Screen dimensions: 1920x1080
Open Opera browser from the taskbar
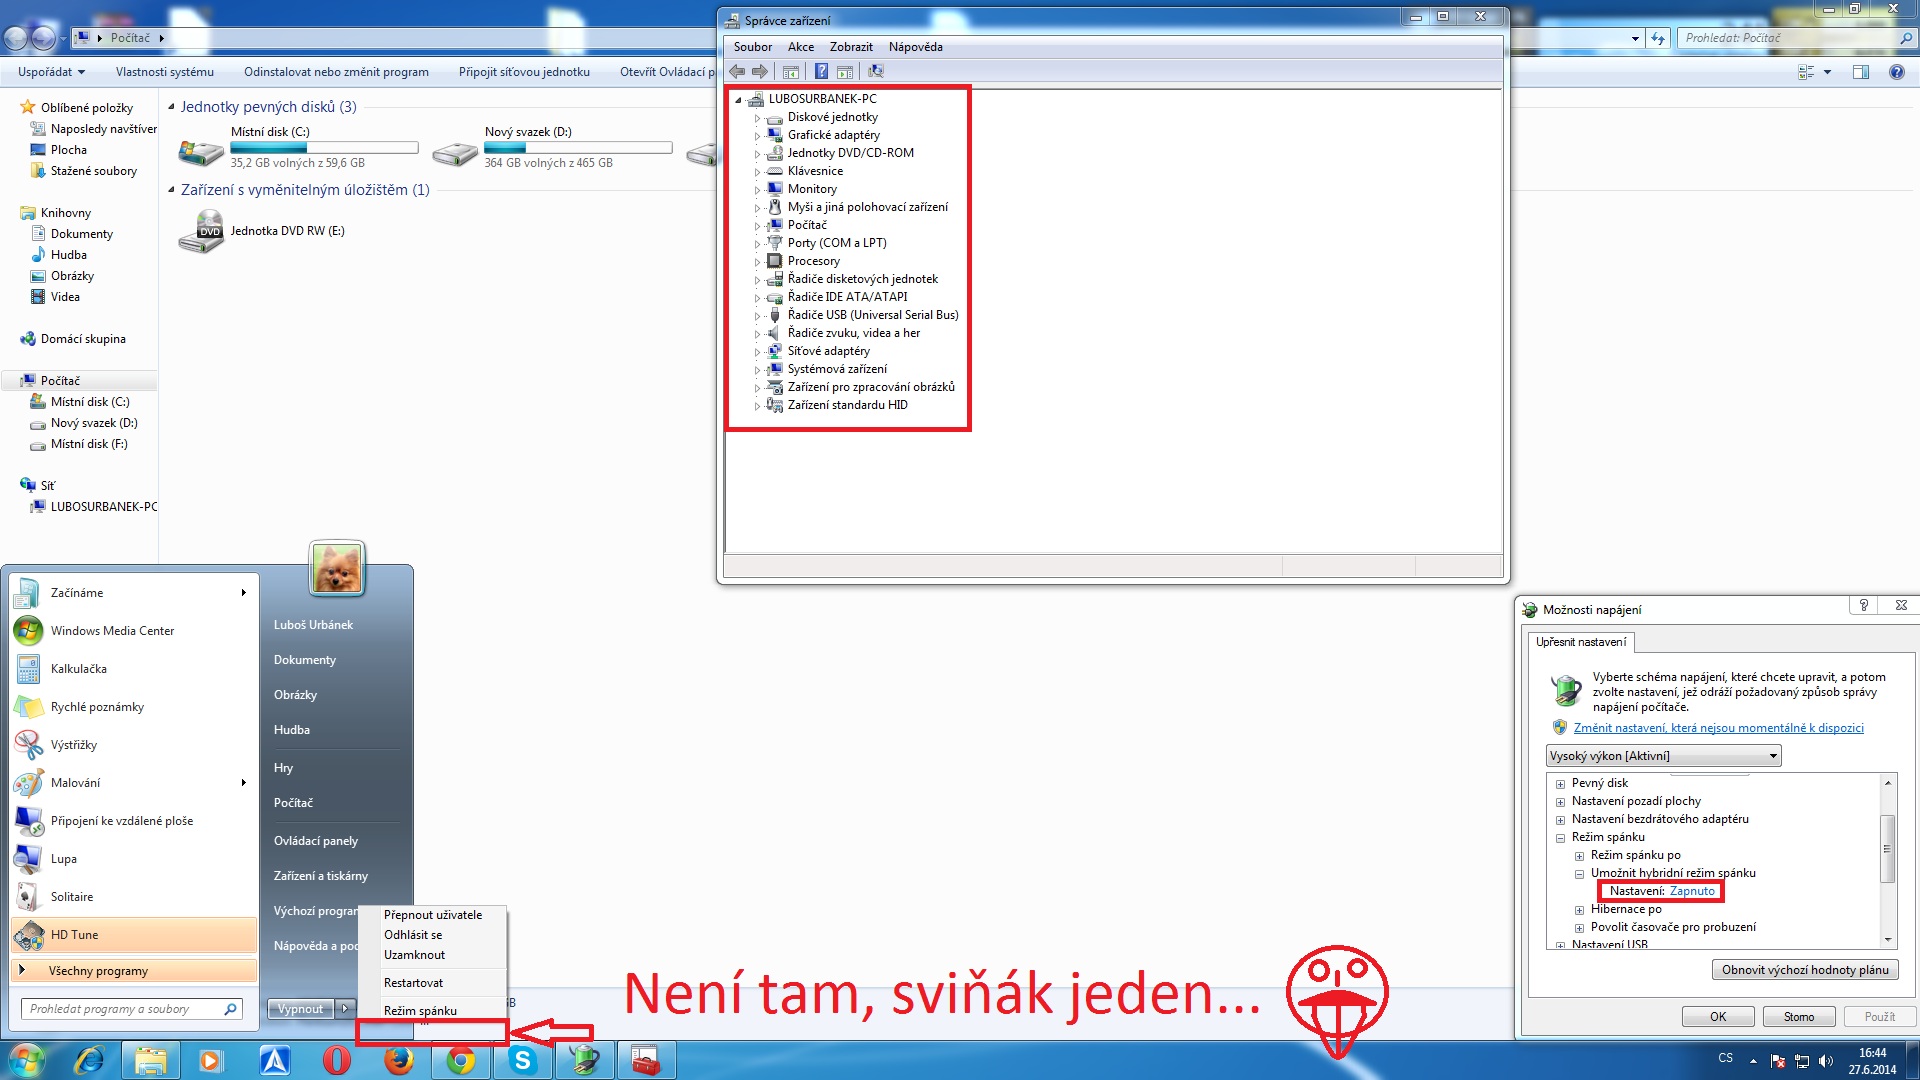(337, 1060)
